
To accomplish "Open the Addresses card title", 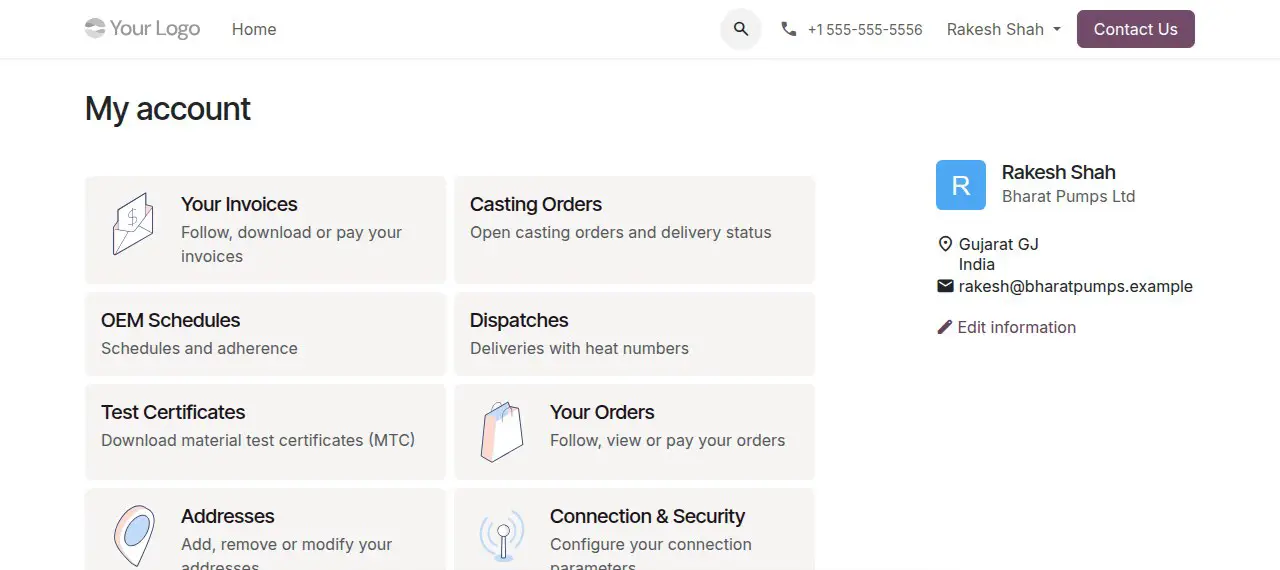I will pos(228,516).
